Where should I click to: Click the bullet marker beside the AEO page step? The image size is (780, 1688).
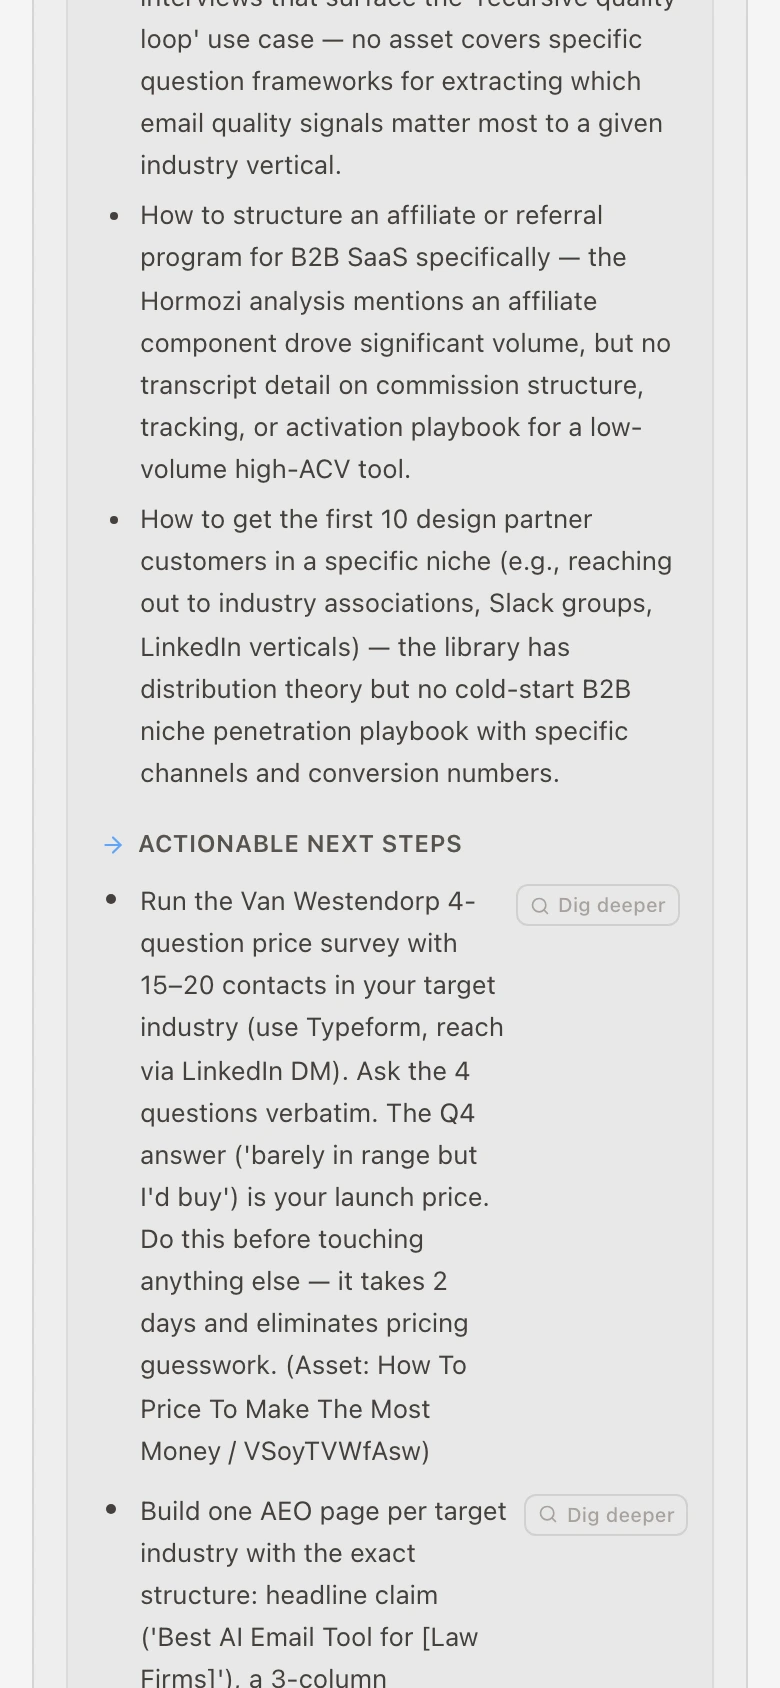[111, 1510]
